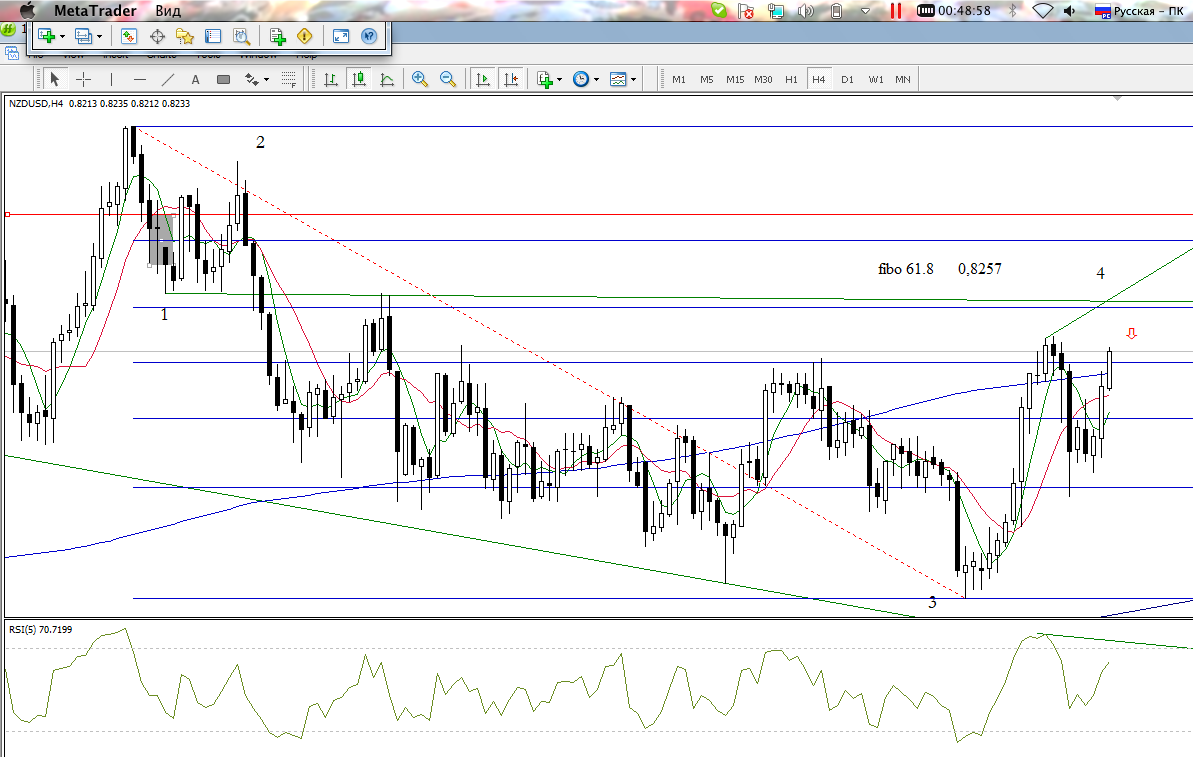Open the Вид menu
This screenshot has height=757, width=1193.
pyautogui.click(x=168, y=11)
